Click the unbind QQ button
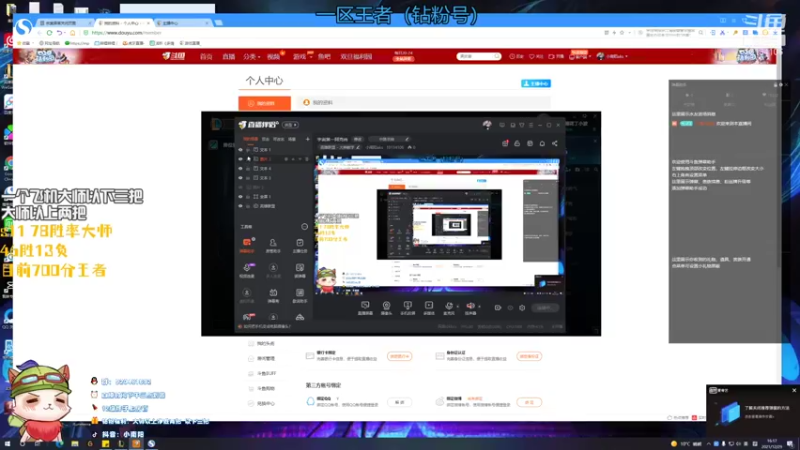The image size is (800, 450). (x=399, y=402)
